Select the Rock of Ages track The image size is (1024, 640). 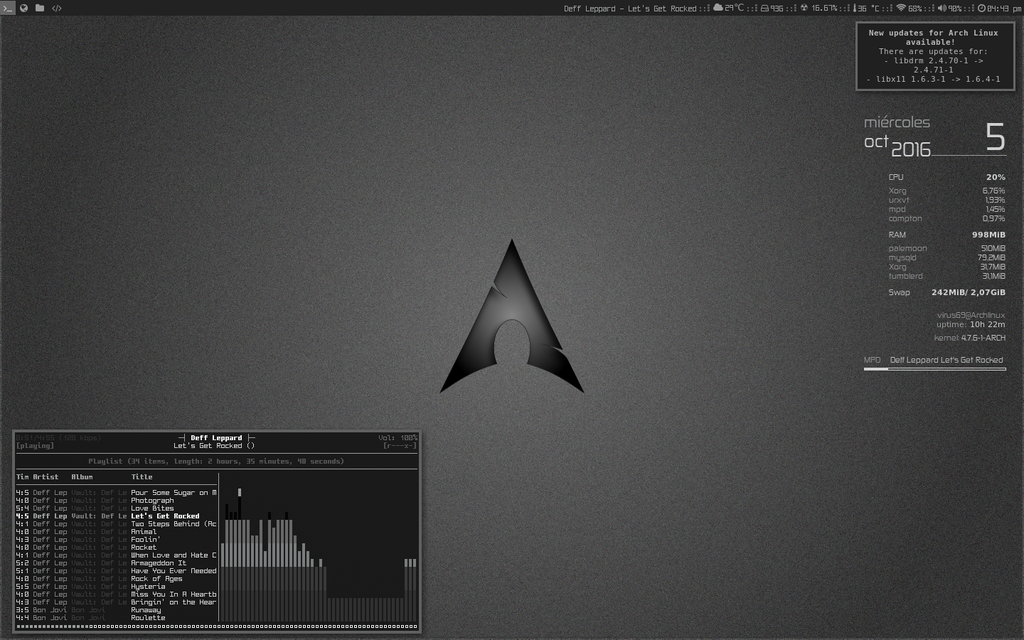[116, 579]
